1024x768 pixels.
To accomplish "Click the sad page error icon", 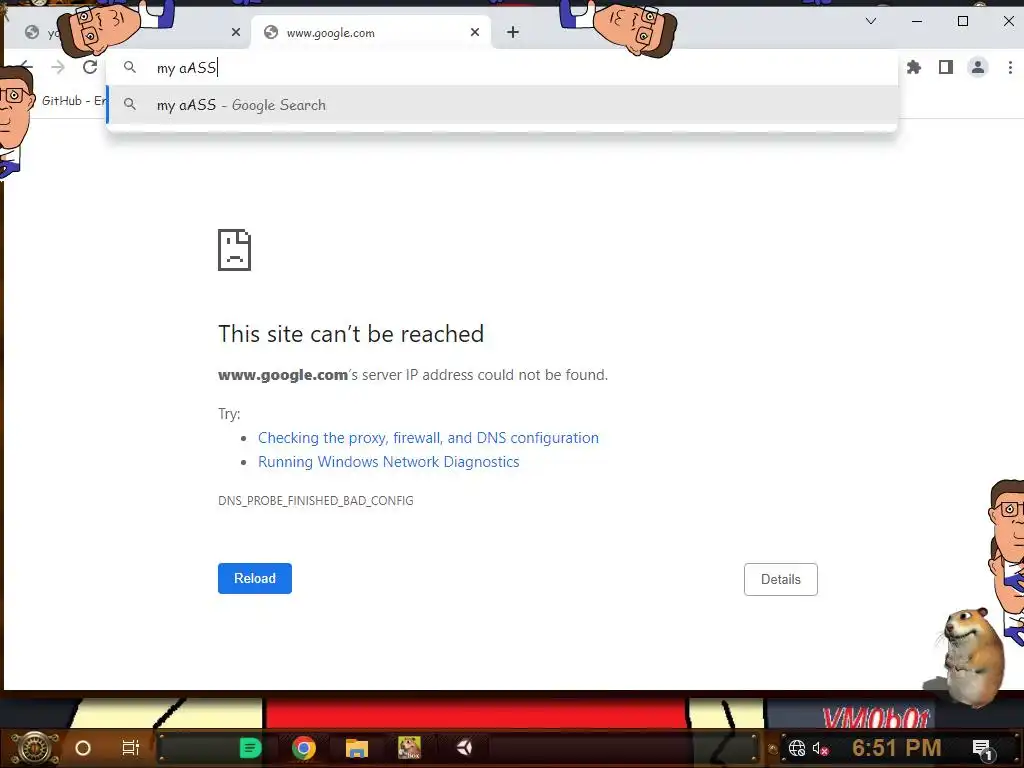I will coord(234,249).
